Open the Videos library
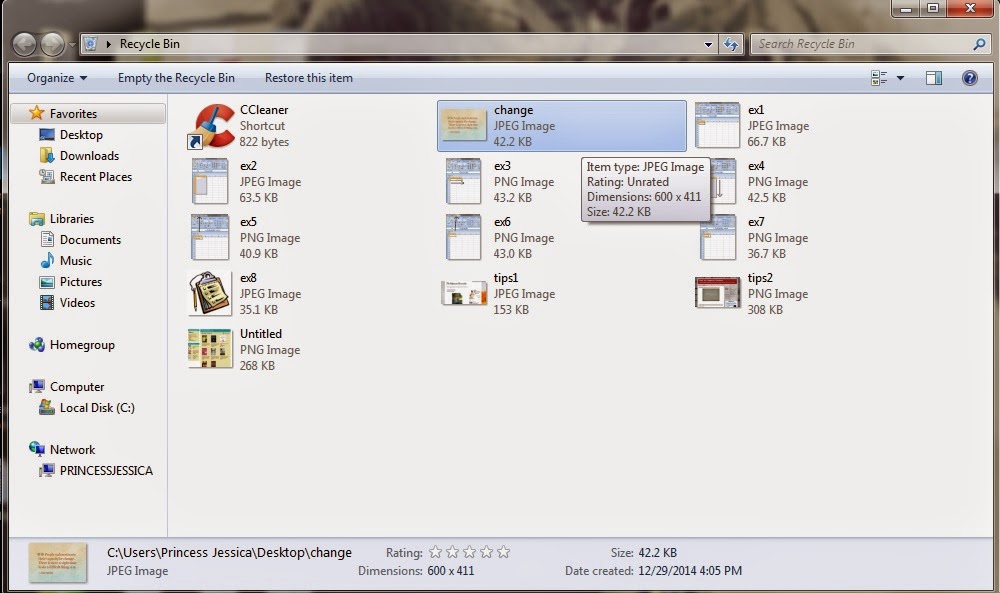Viewport: 1000px width, 593px height. [x=77, y=303]
